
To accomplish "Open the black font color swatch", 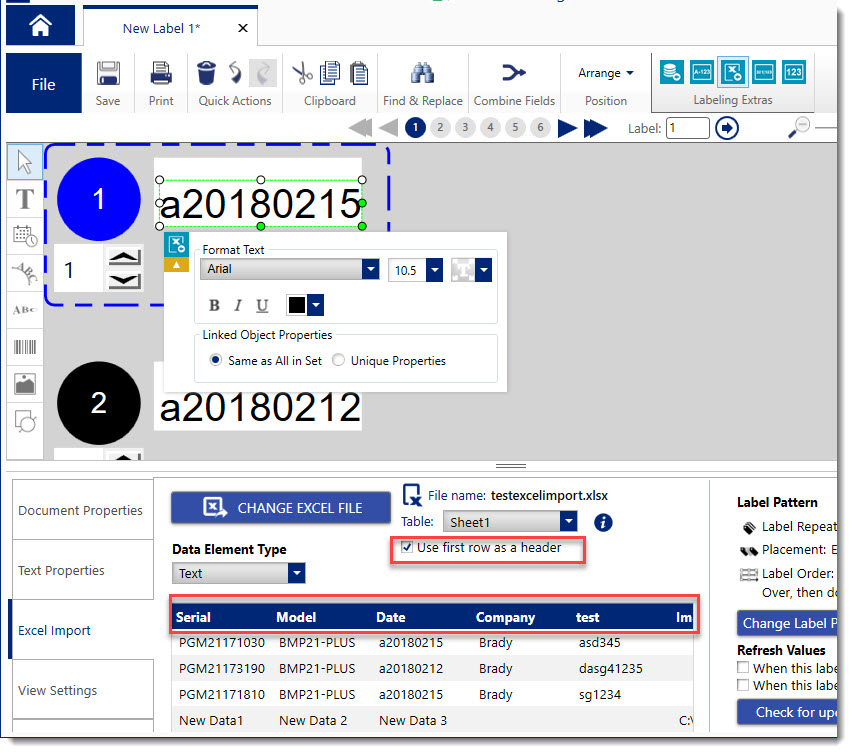I will click(x=304, y=305).
